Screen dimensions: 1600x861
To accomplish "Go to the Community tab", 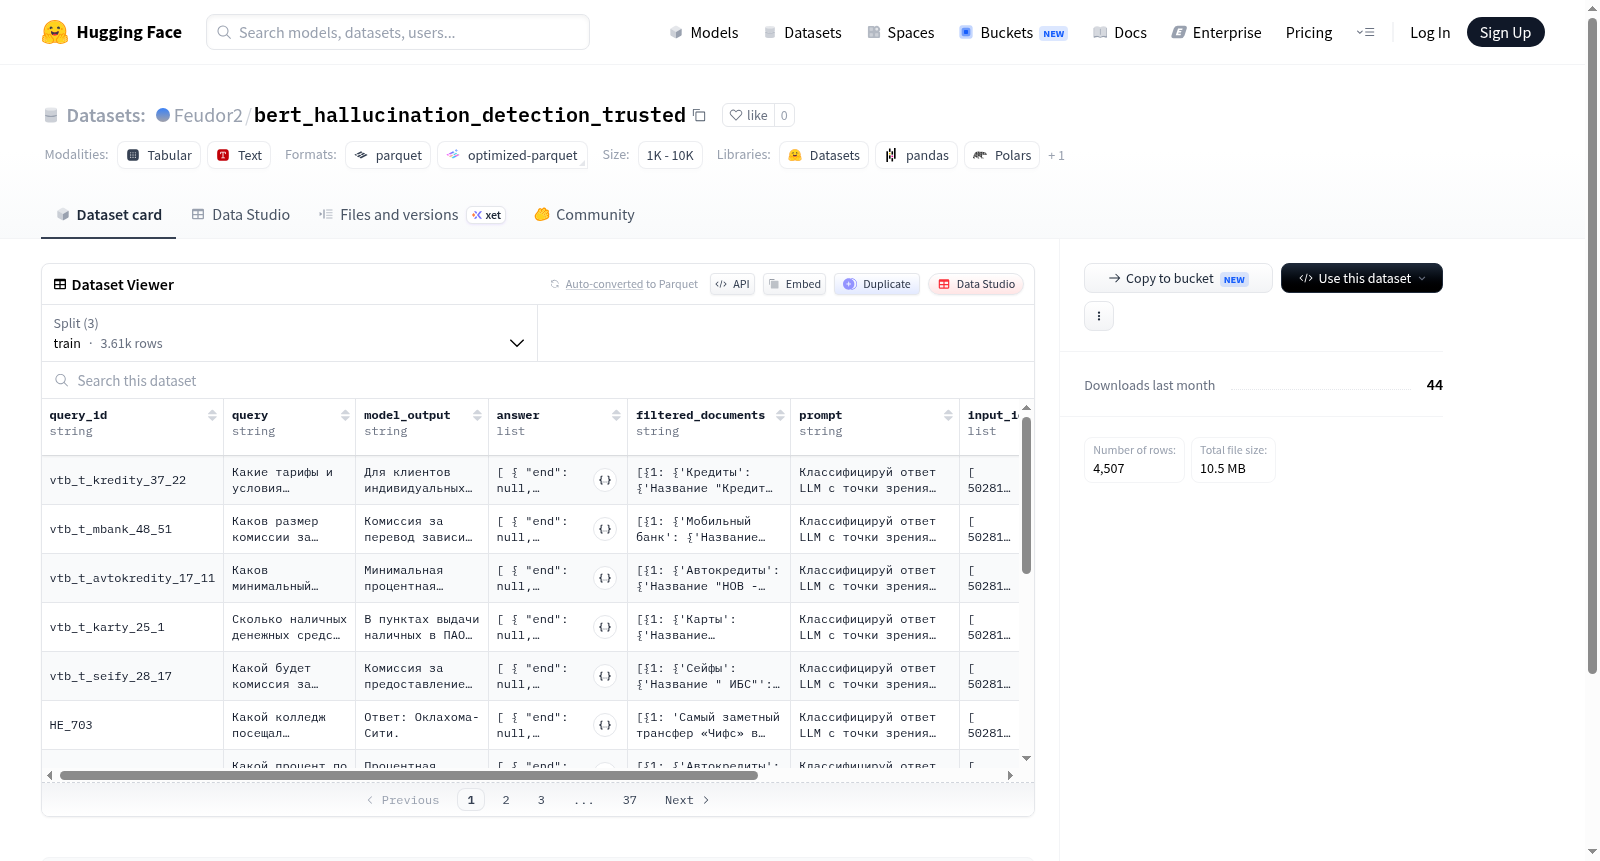I will click(584, 215).
